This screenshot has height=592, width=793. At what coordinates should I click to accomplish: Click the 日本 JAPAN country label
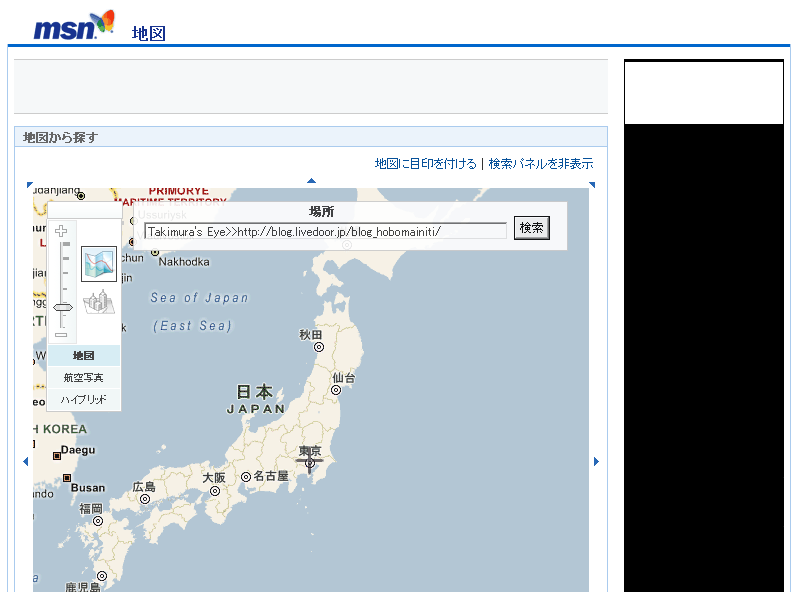click(255, 399)
